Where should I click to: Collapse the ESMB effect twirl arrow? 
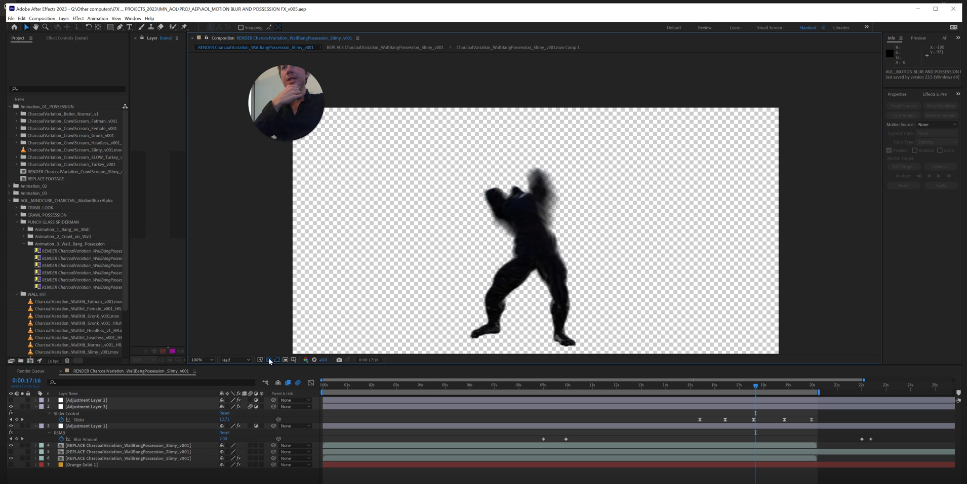point(49,433)
